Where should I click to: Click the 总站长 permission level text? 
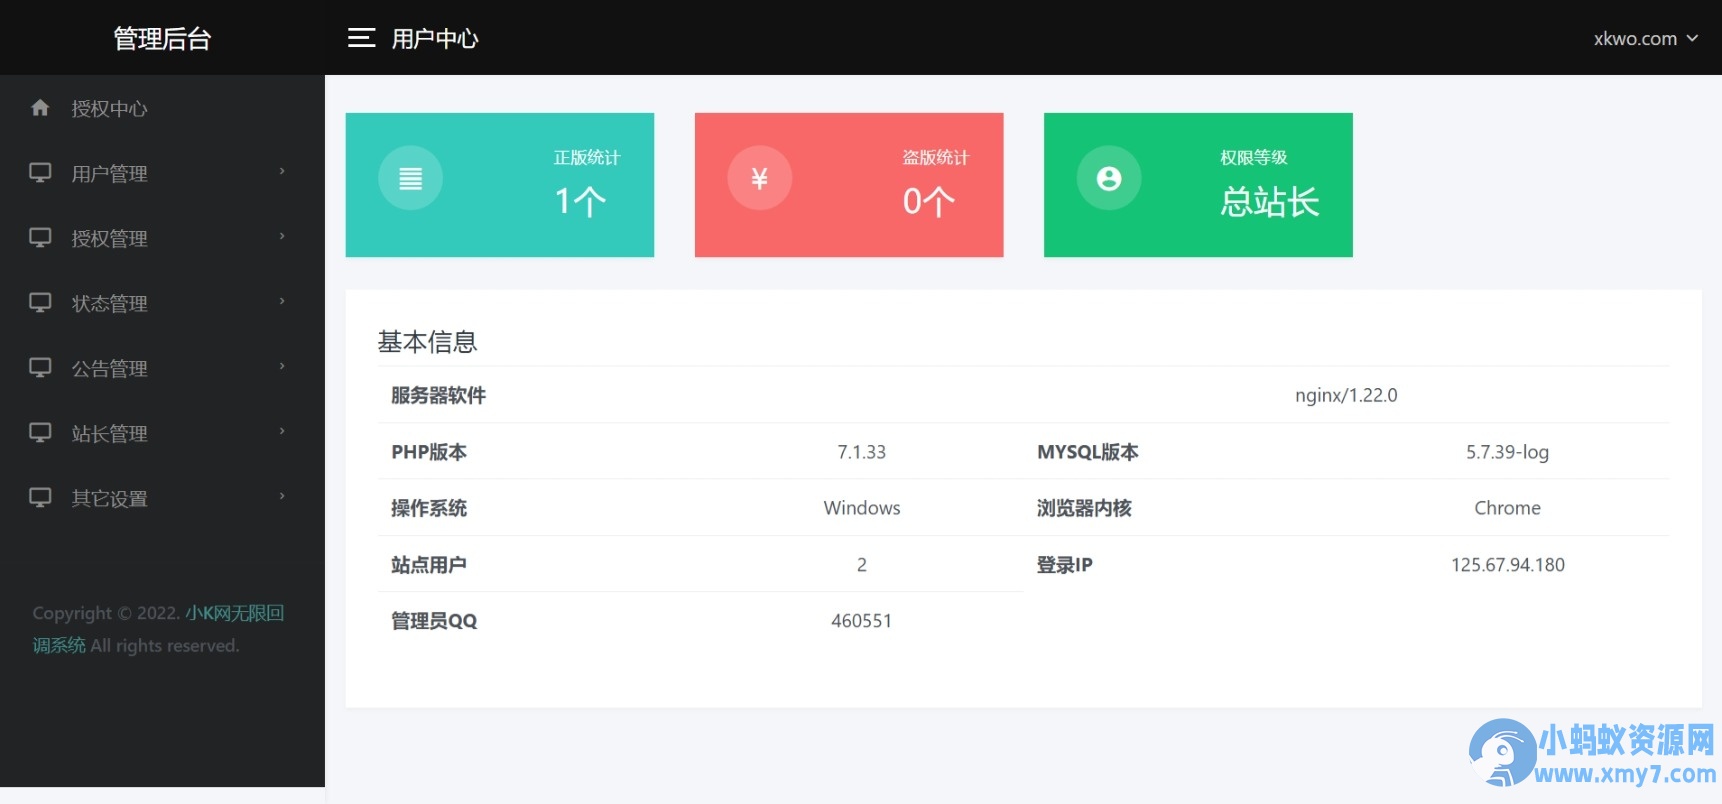click(x=1270, y=202)
